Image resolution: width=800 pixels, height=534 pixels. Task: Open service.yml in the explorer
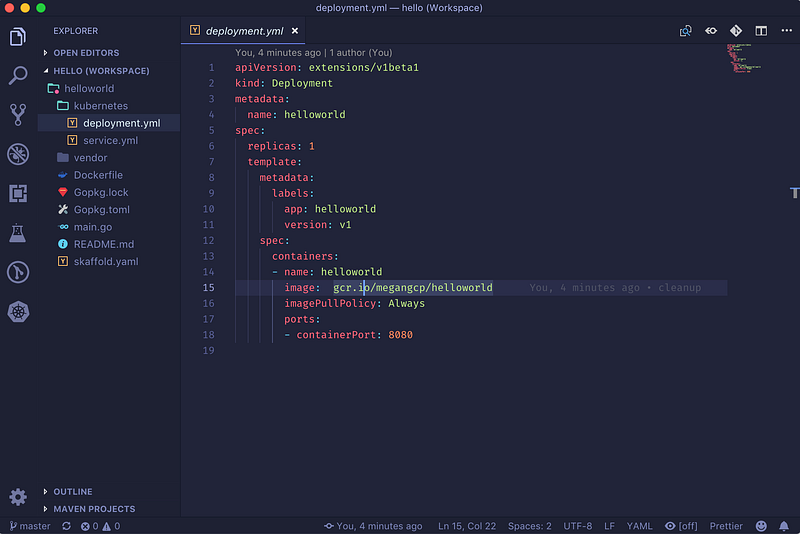coord(110,141)
